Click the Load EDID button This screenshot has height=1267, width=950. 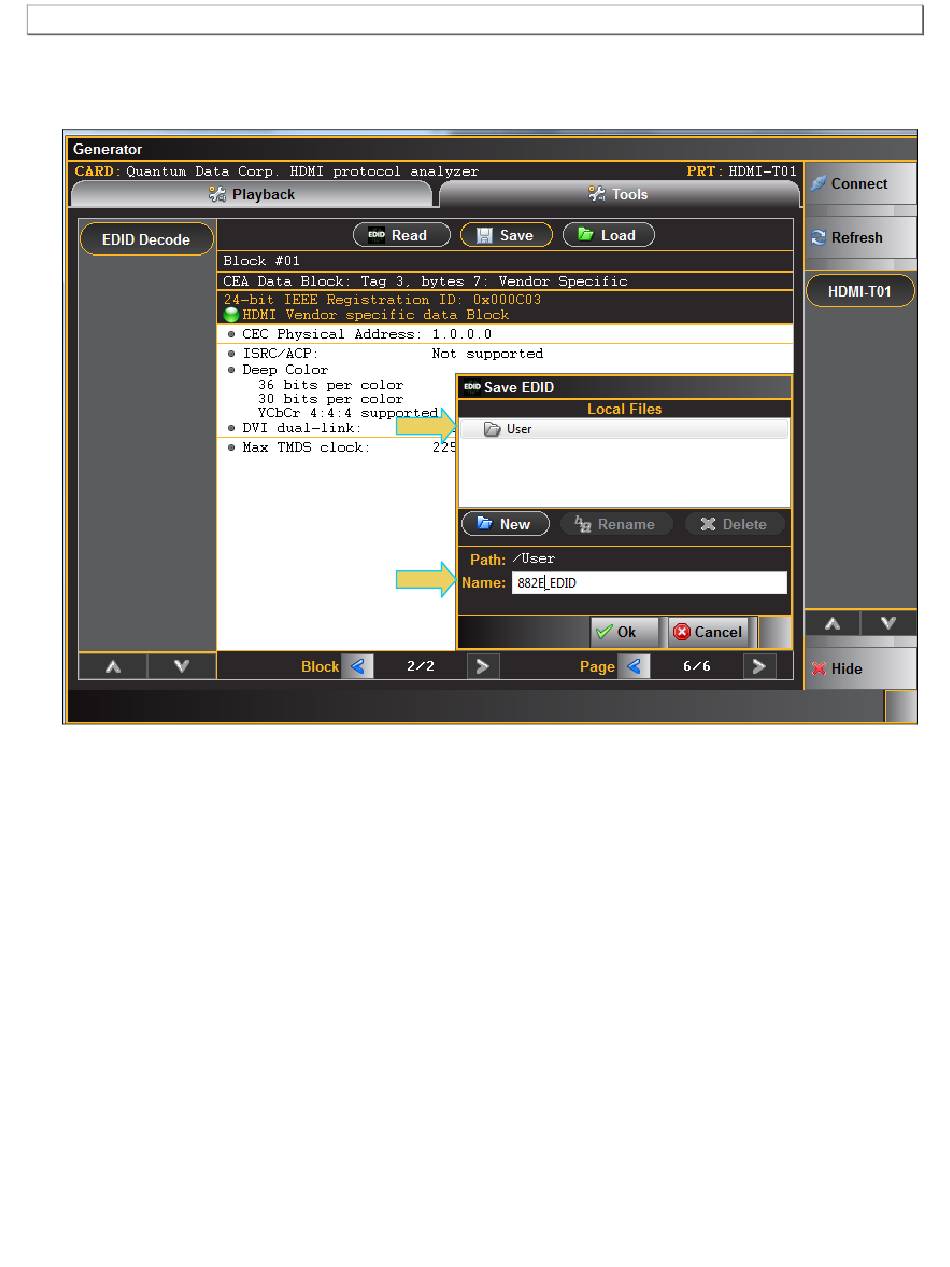point(609,235)
